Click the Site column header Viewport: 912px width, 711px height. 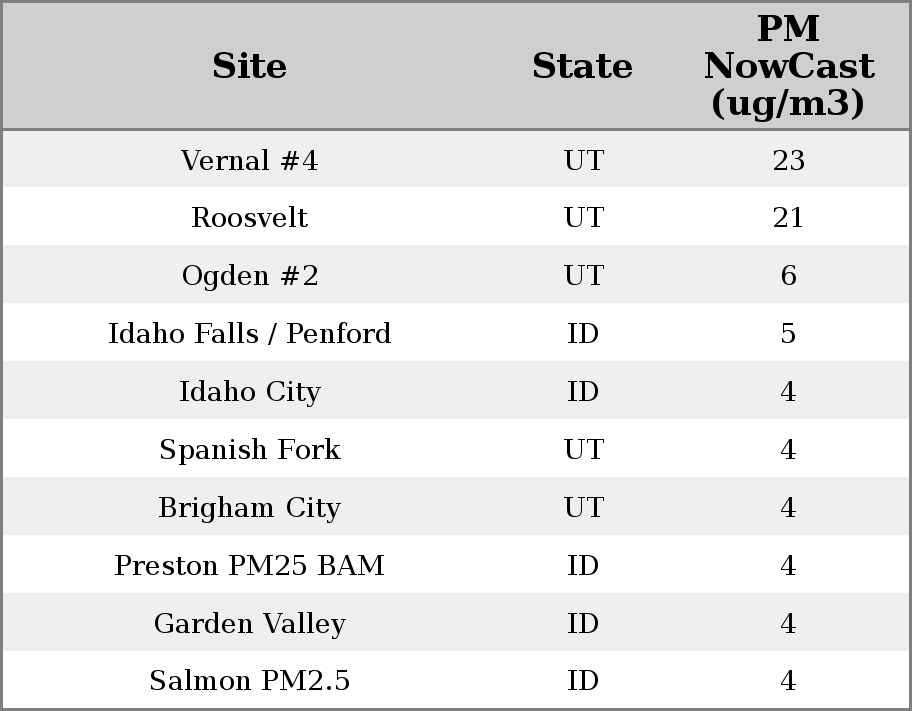(250, 66)
